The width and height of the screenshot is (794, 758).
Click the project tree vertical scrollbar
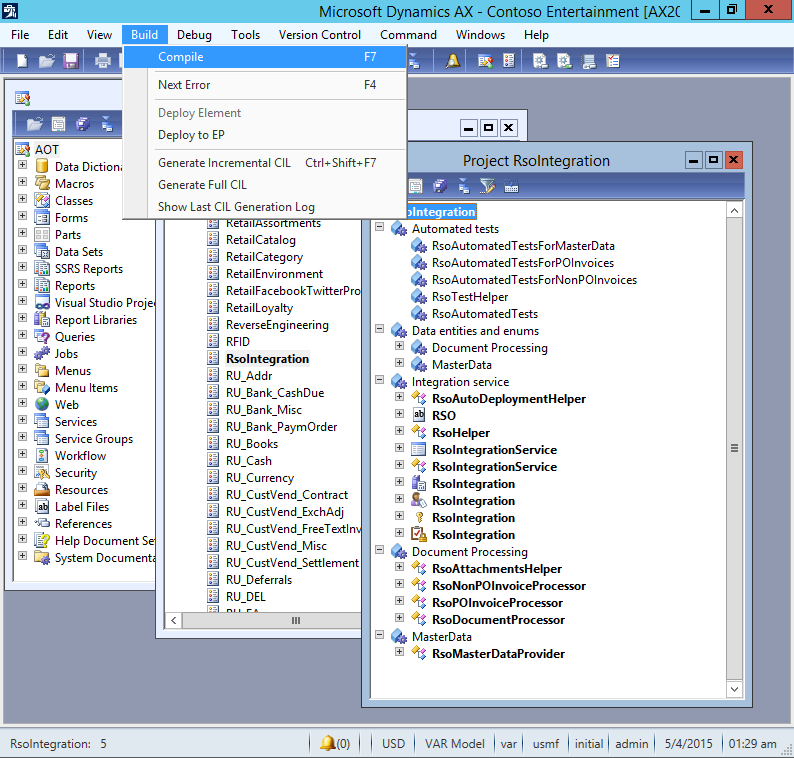click(x=735, y=448)
